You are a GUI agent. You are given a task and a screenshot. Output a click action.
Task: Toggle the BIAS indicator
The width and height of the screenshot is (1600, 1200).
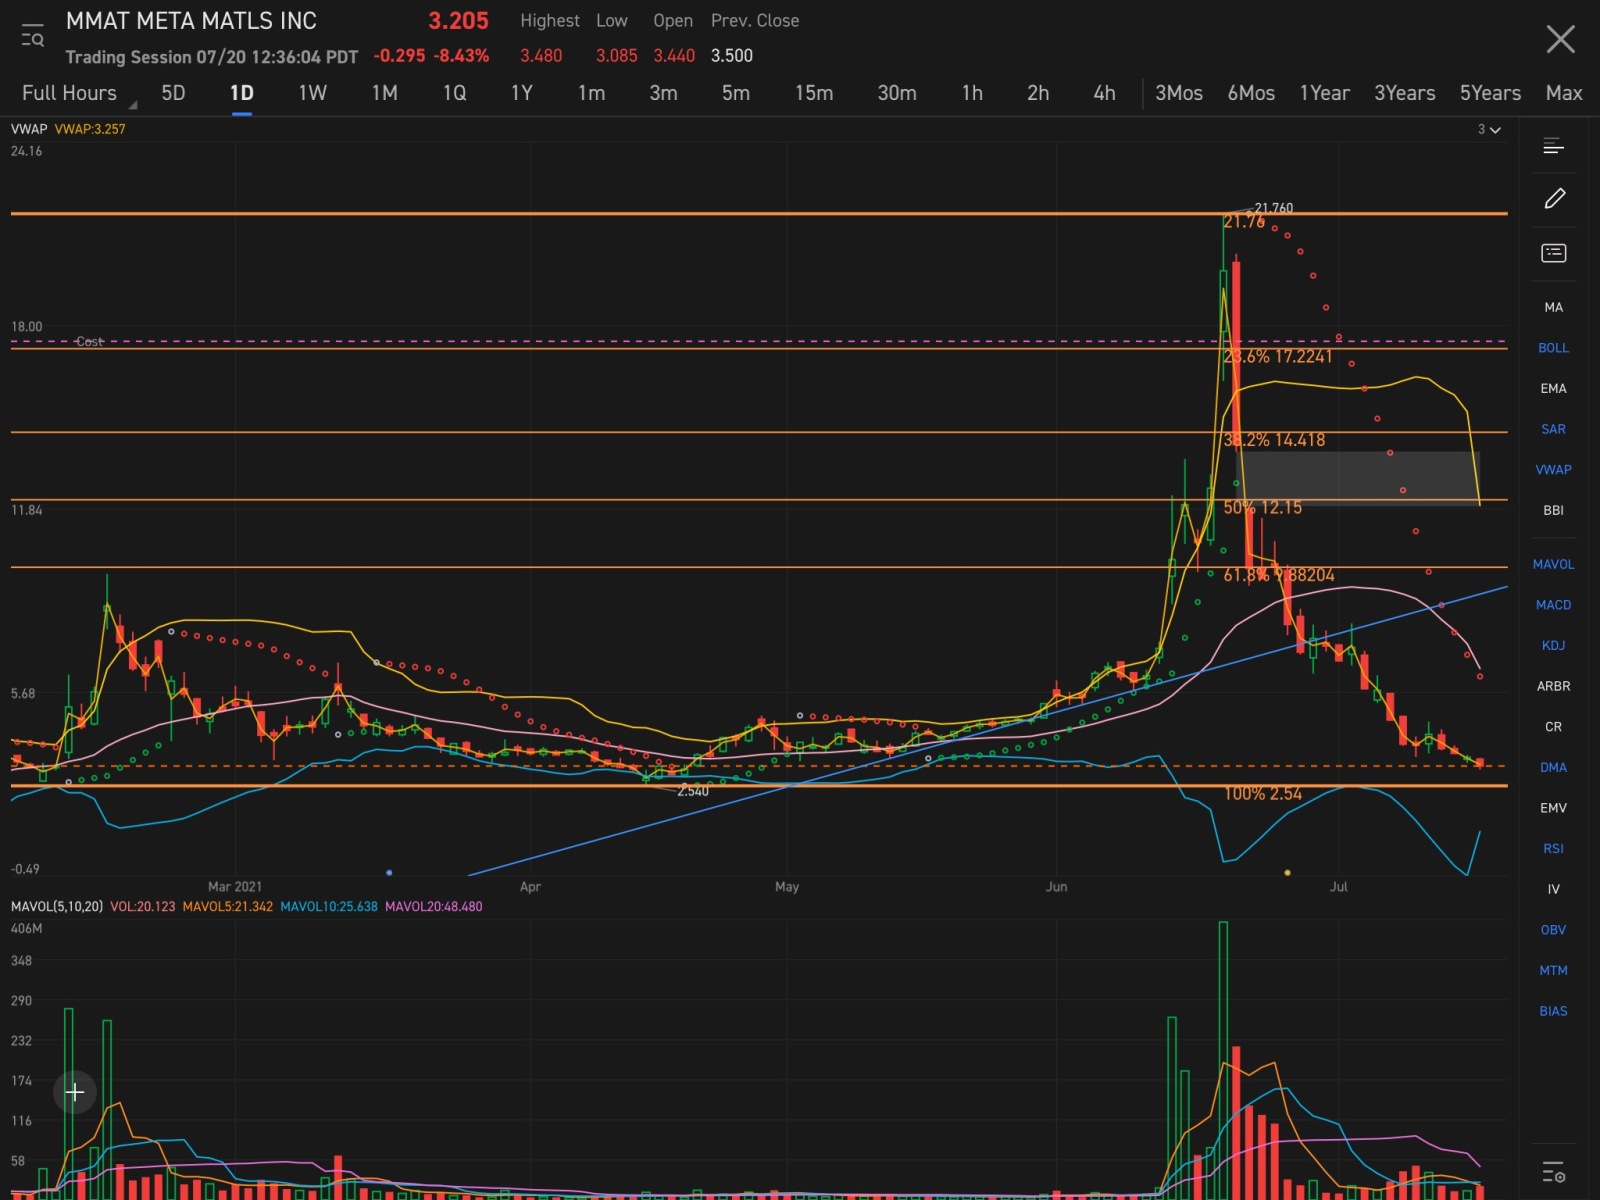tap(1553, 1011)
